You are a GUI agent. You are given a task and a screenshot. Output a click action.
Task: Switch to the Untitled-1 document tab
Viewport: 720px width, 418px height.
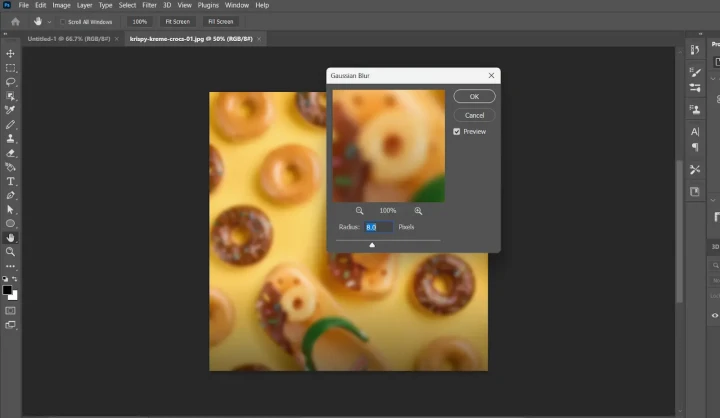[69, 39]
